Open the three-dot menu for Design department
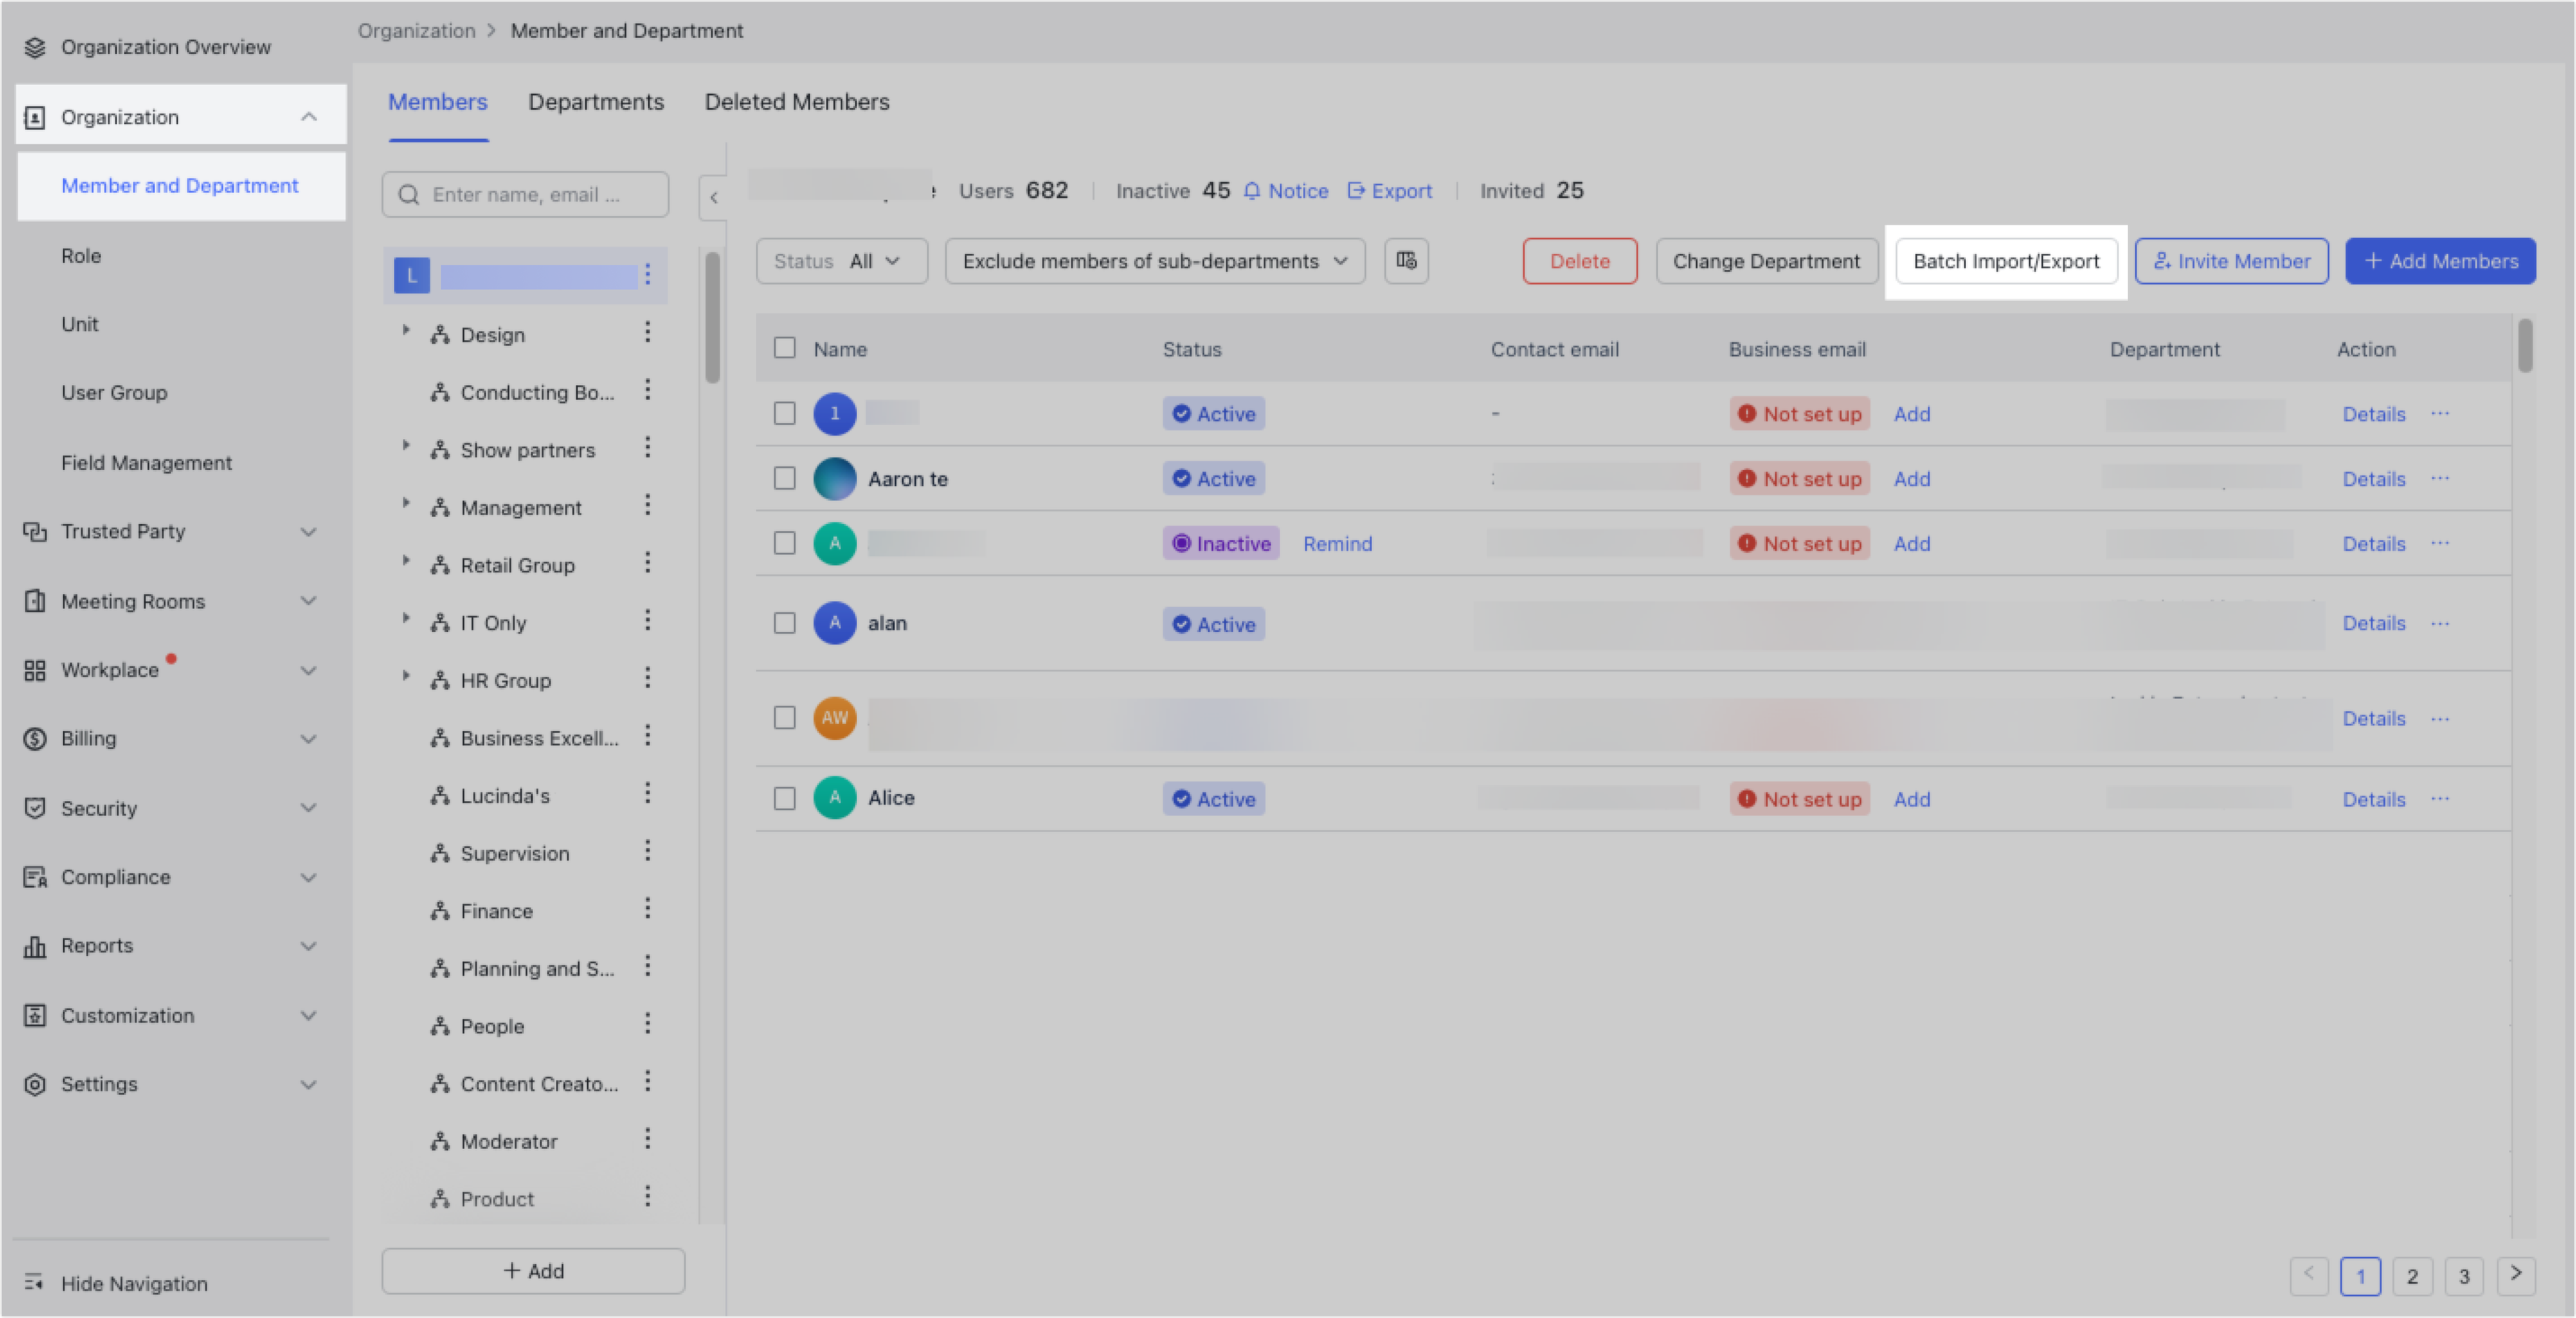Image resolution: width=2576 pixels, height=1318 pixels. tap(648, 333)
